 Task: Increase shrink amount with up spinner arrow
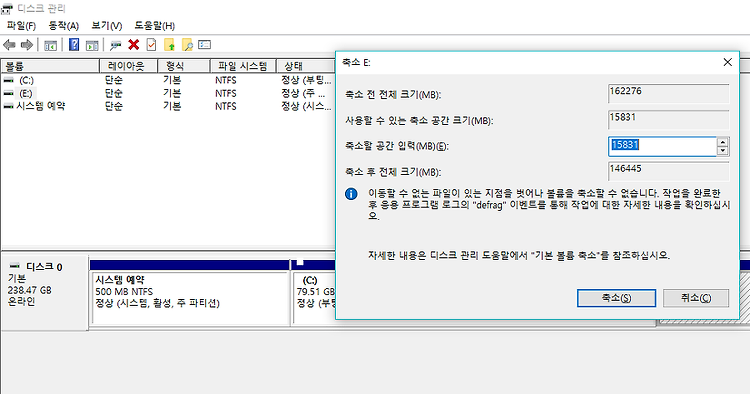pos(723,142)
